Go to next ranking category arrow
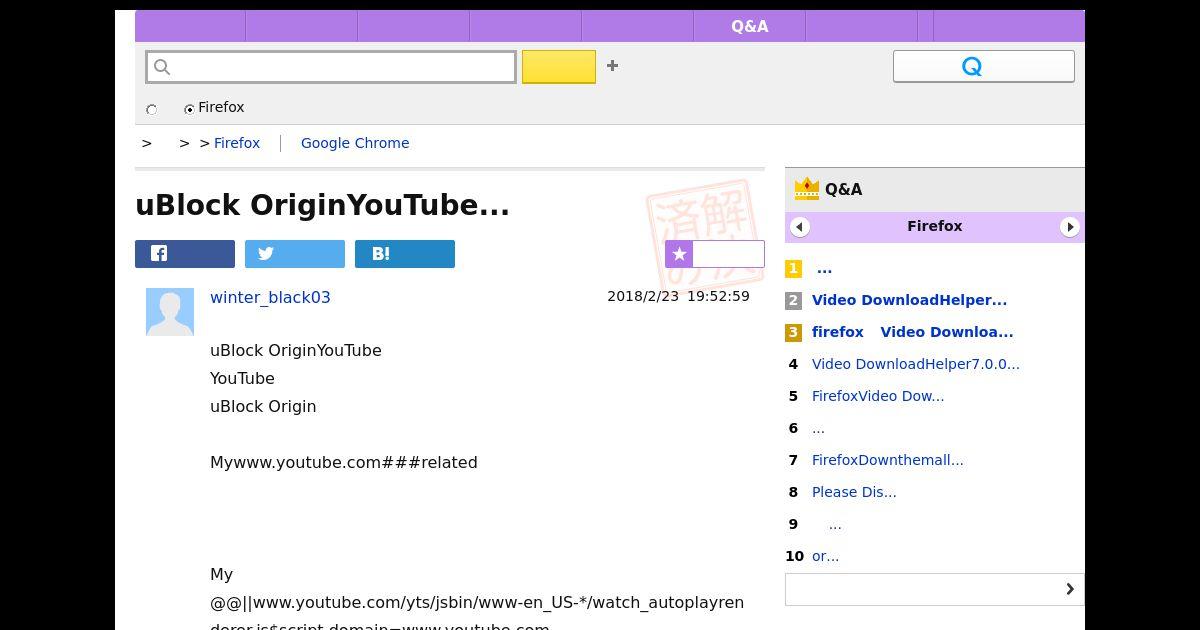This screenshot has width=1200, height=630. tap(1069, 227)
